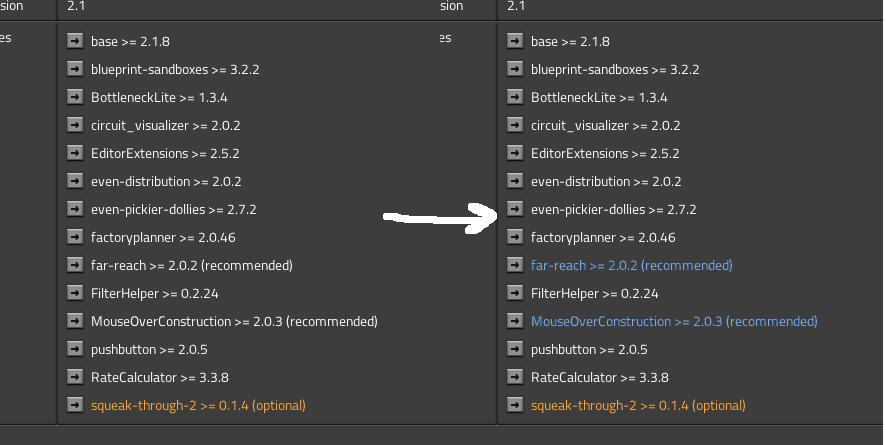Click arrow icon beside blueprint-sandboxes in right list
This screenshot has width=886, height=445.
515,69
